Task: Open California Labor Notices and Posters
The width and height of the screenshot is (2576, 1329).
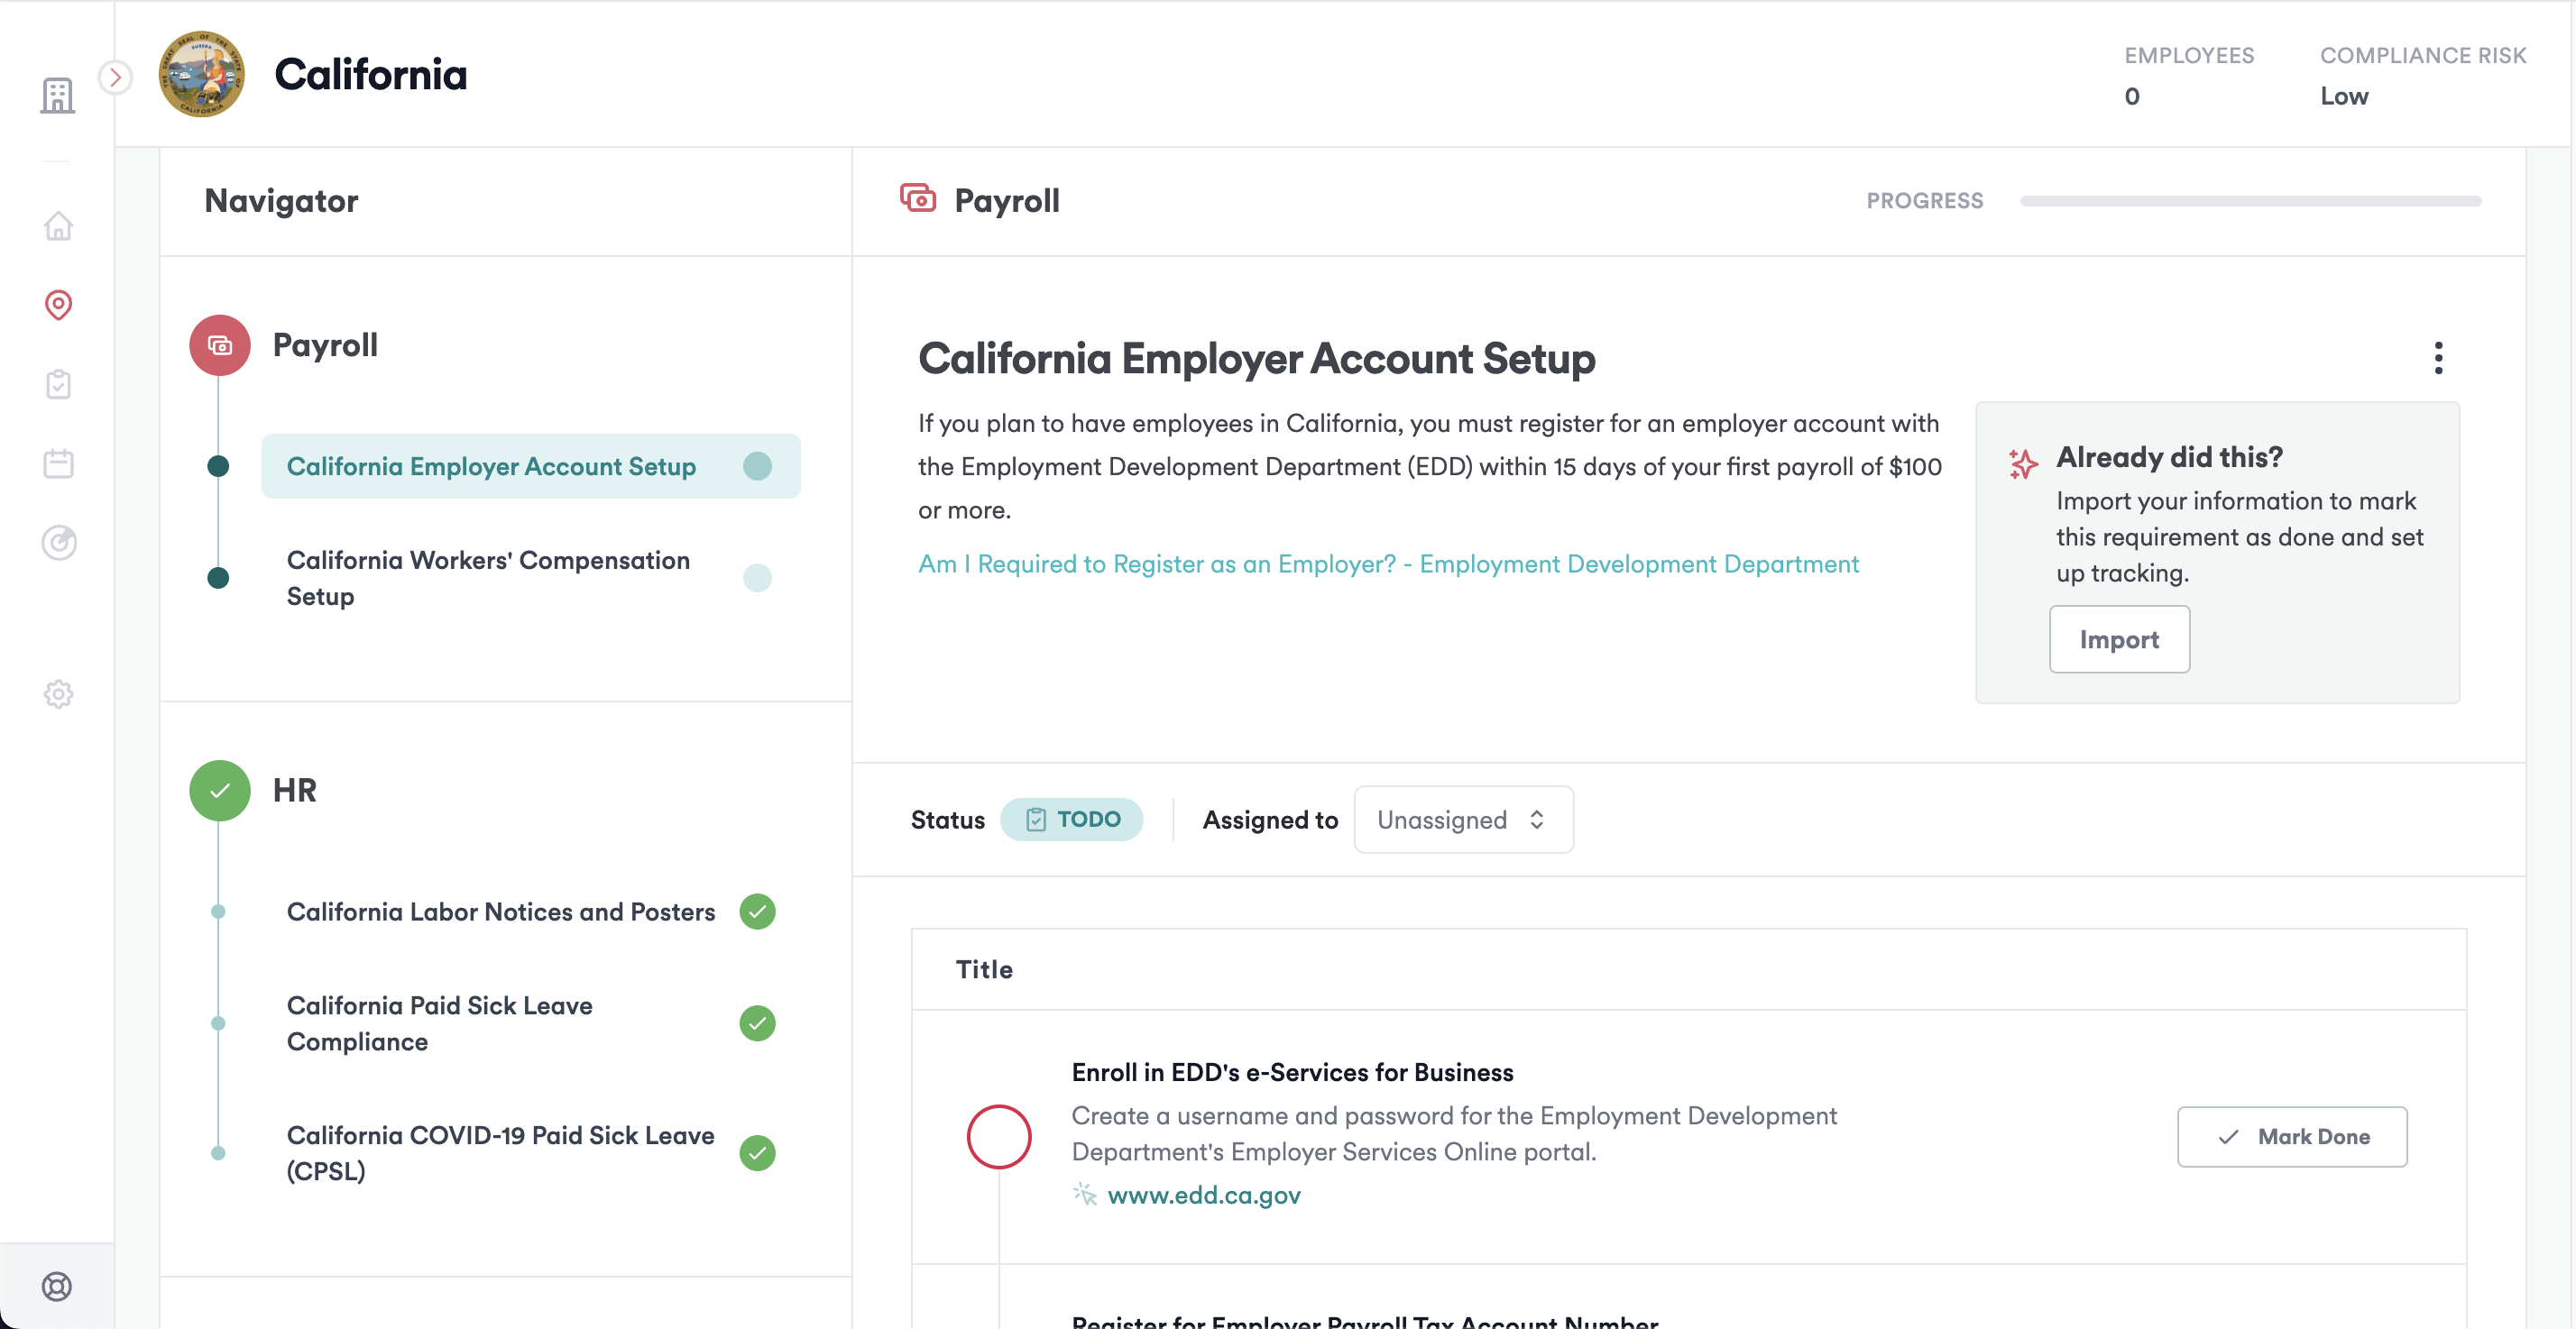Action: (x=501, y=912)
